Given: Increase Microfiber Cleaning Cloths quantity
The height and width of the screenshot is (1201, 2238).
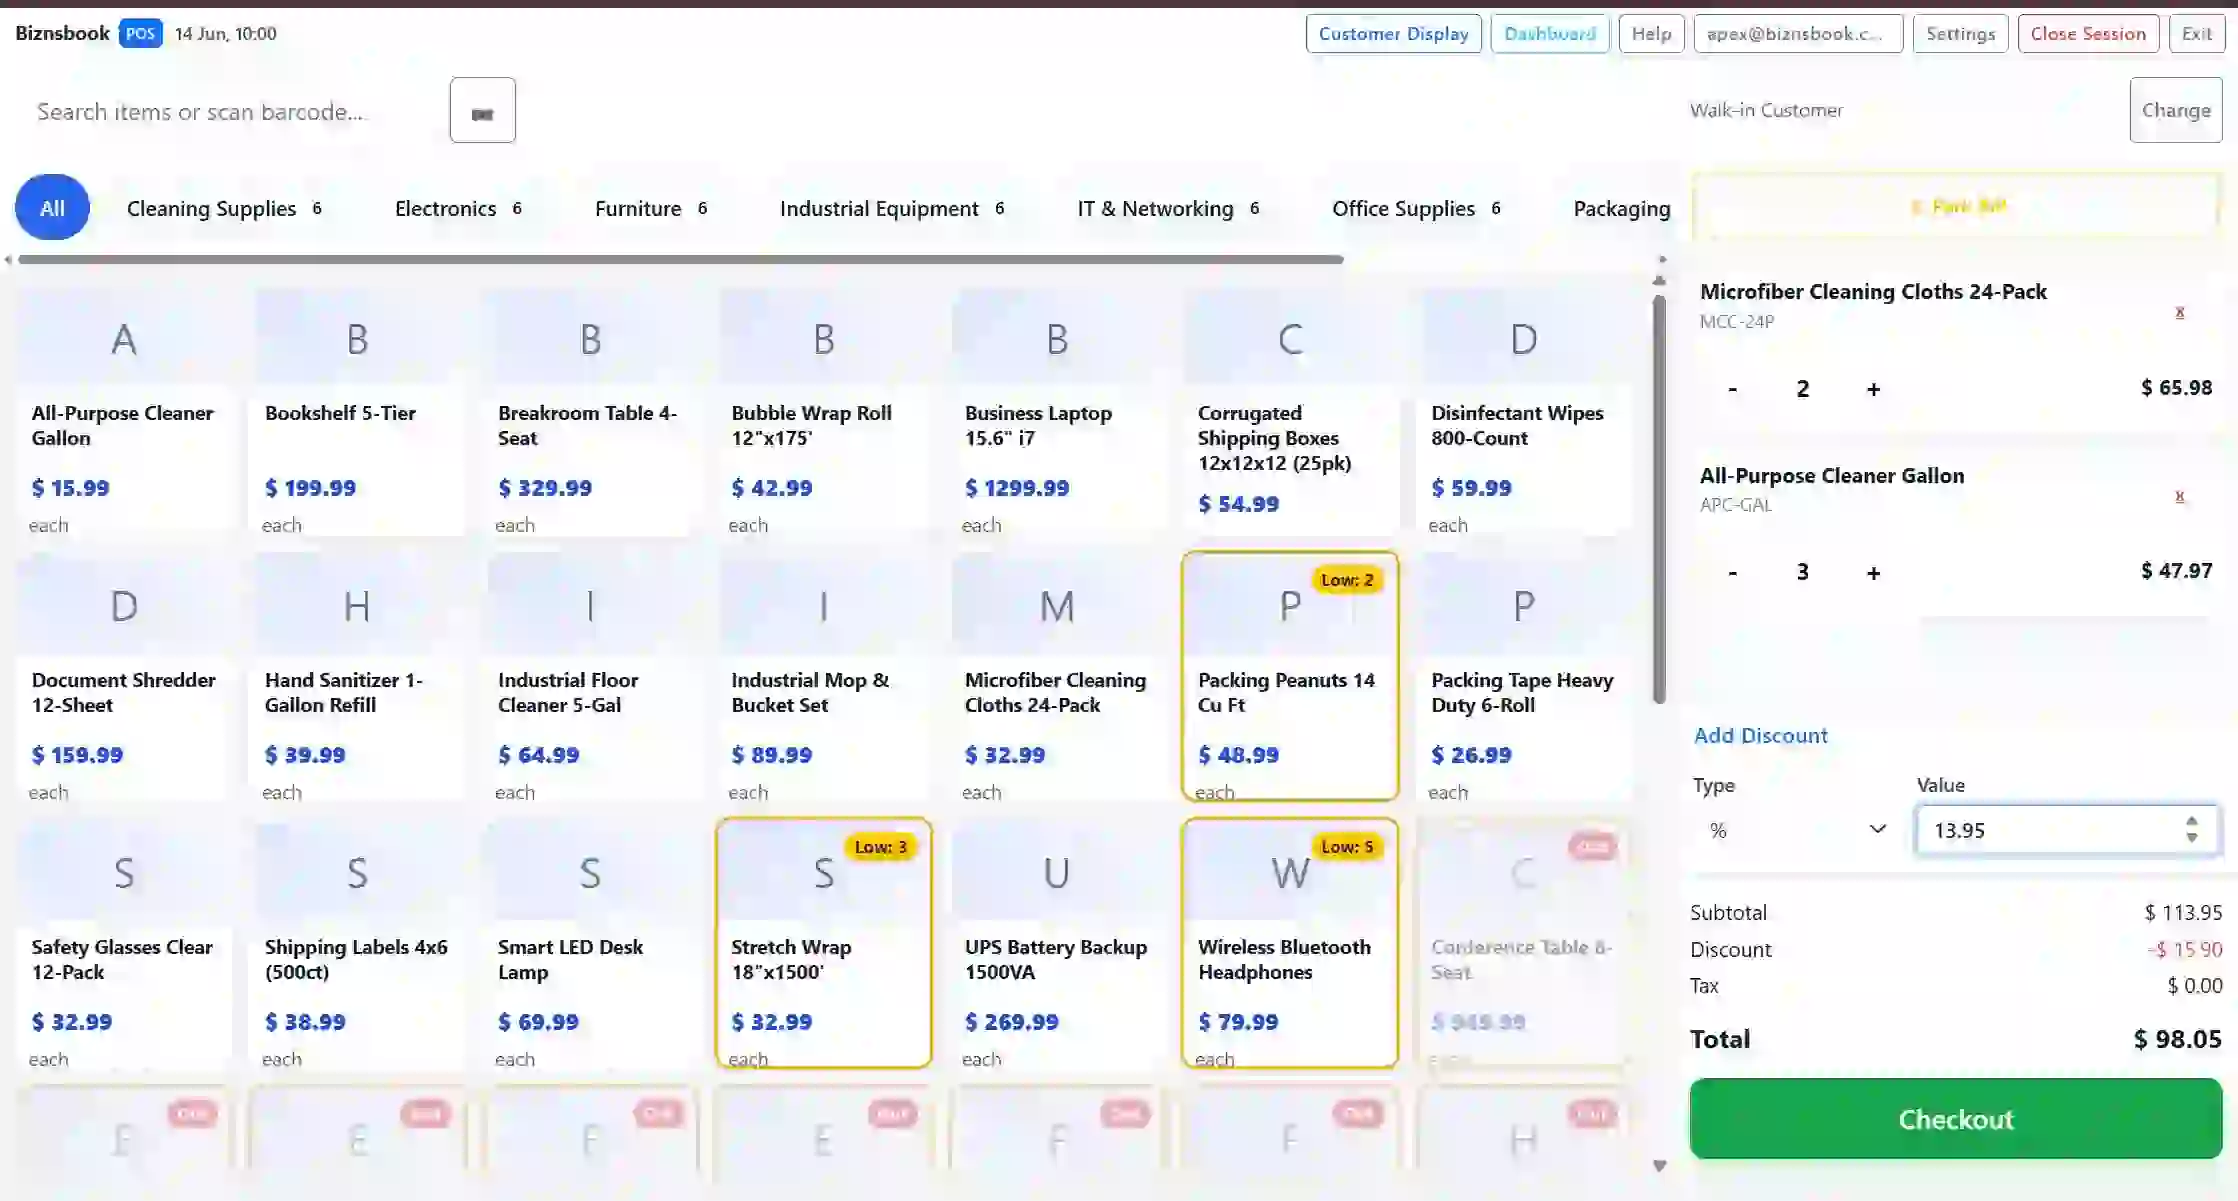Looking at the screenshot, I should (1873, 389).
